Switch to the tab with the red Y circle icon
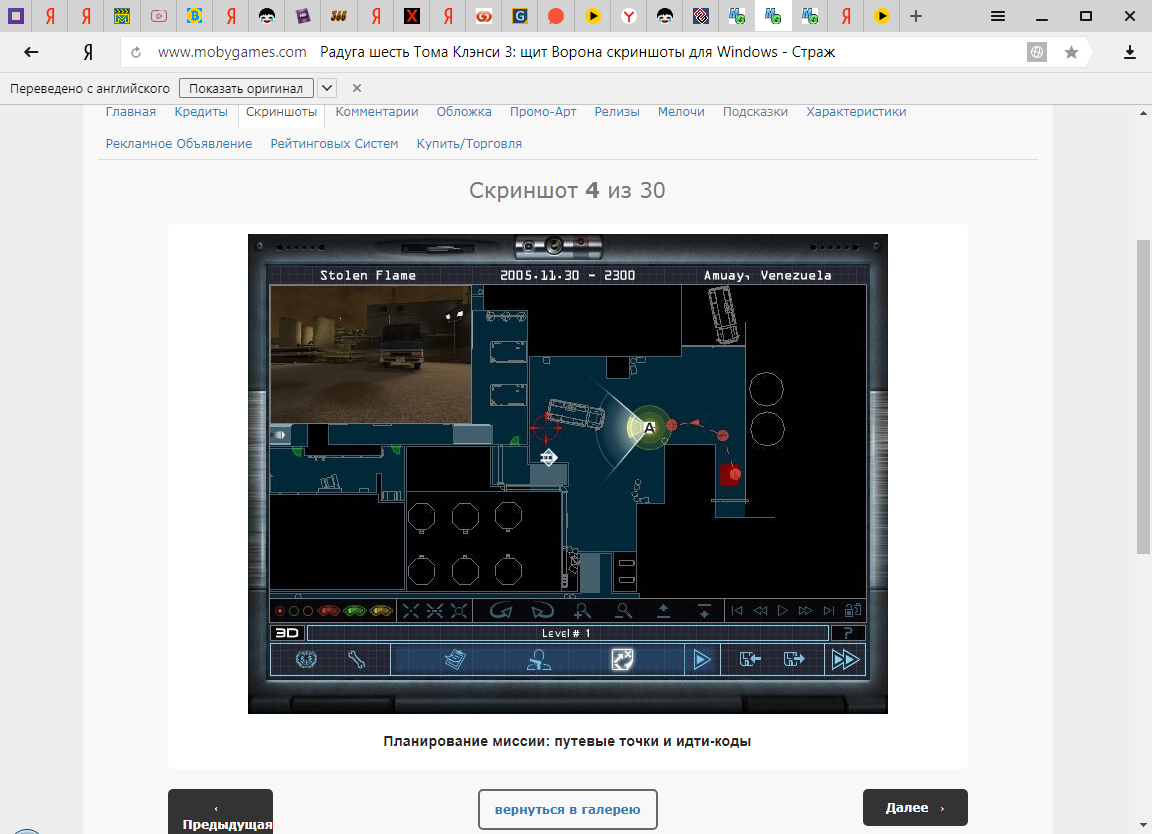Viewport: 1152px width, 834px height. tap(628, 15)
